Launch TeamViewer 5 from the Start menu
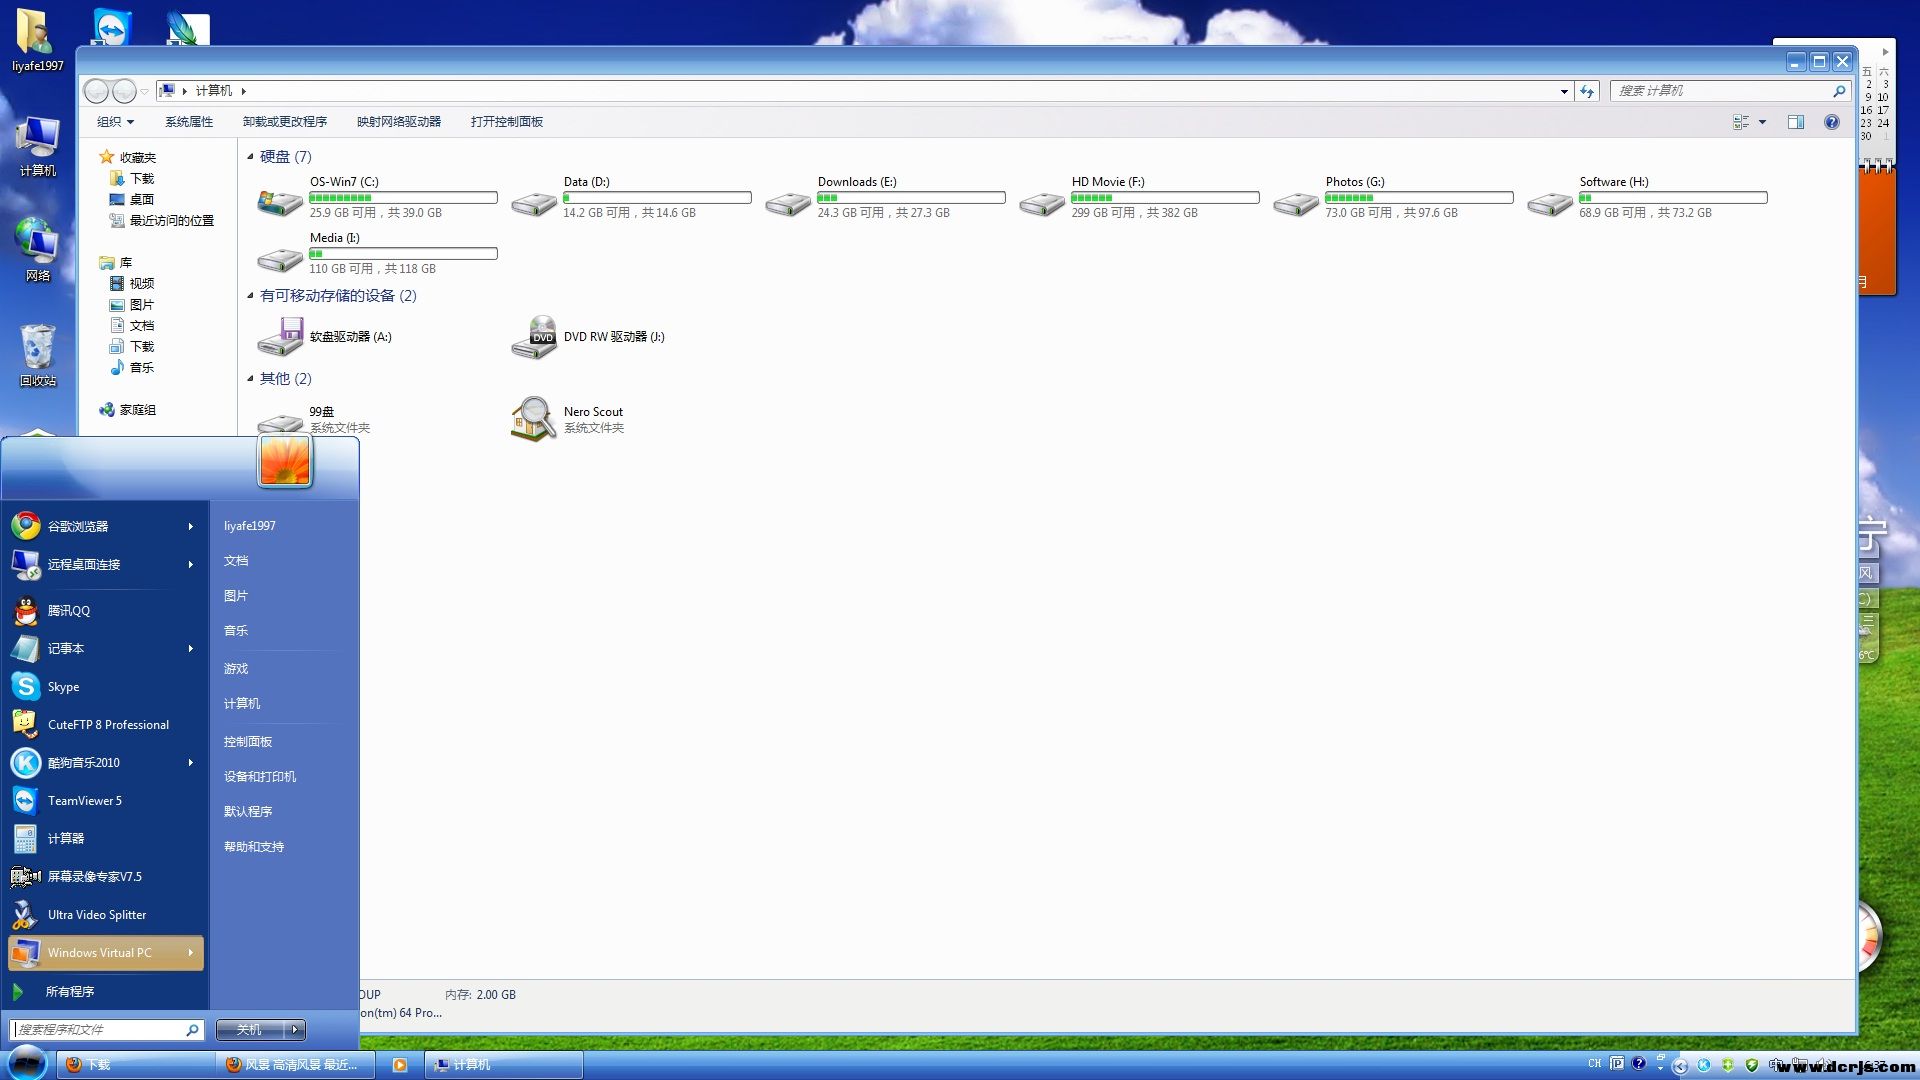The width and height of the screenshot is (1920, 1080). tap(84, 801)
